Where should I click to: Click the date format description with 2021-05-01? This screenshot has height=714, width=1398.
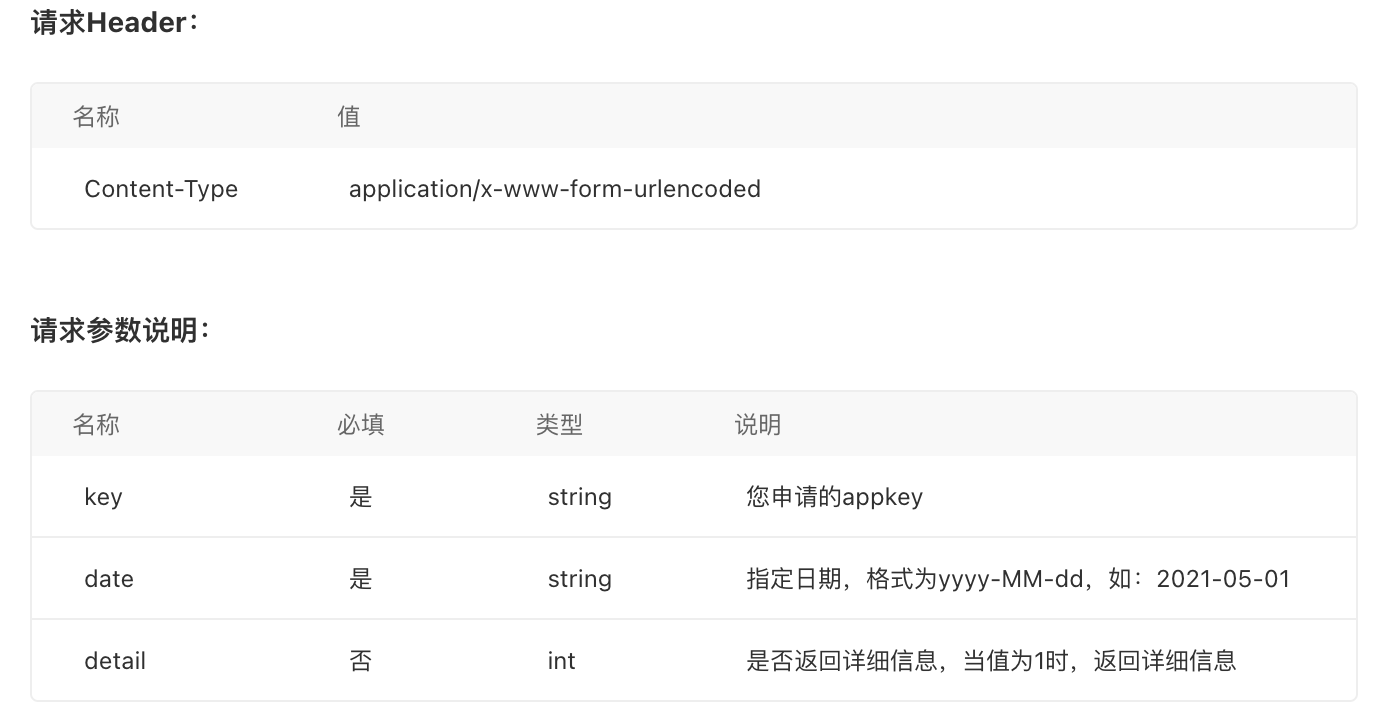pos(1018,579)
